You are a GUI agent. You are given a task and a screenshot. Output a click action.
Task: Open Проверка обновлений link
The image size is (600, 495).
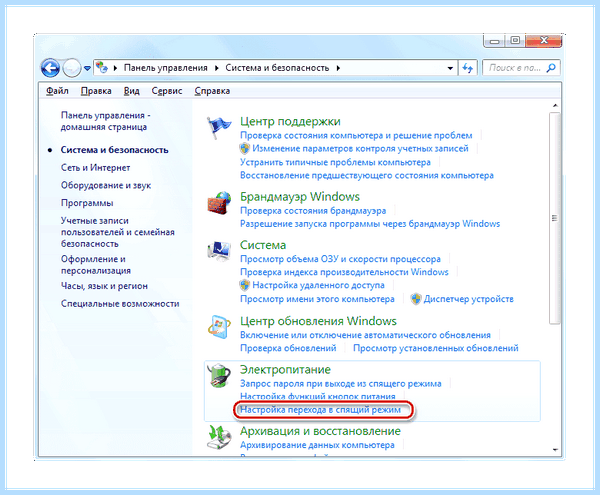[288, 348]
